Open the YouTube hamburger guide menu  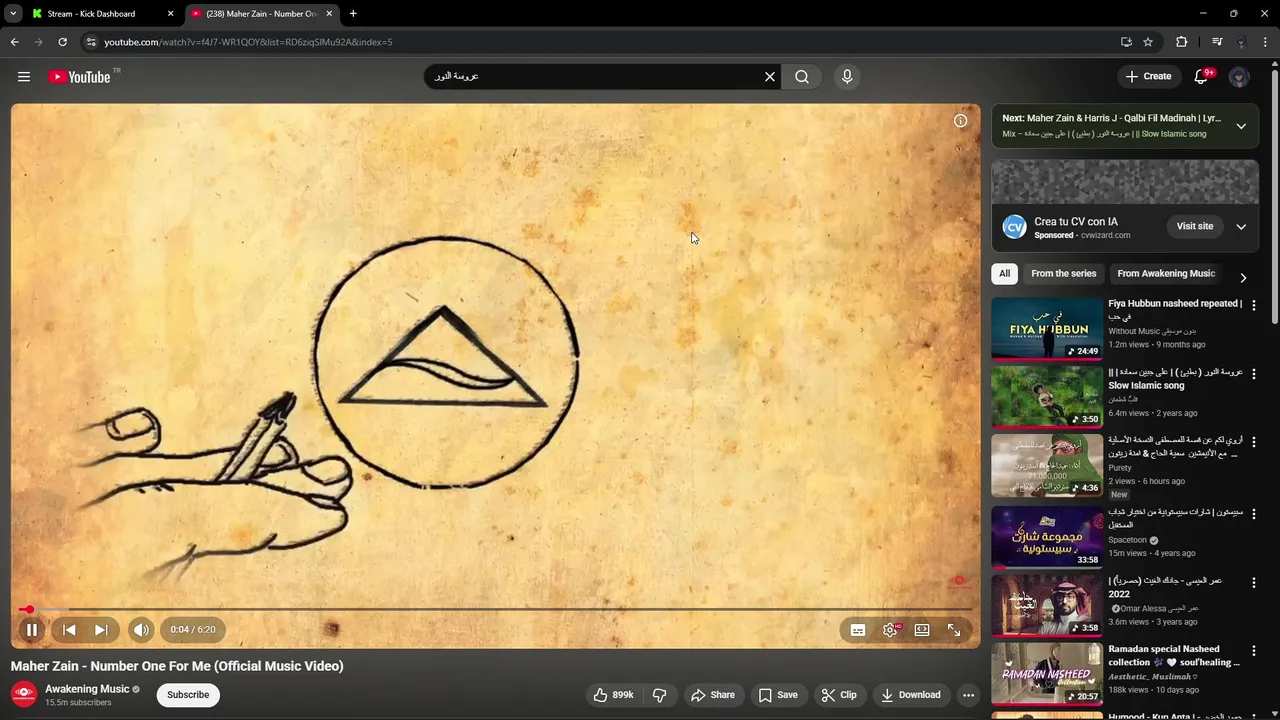pyautogui.click(x=24, y=77)
